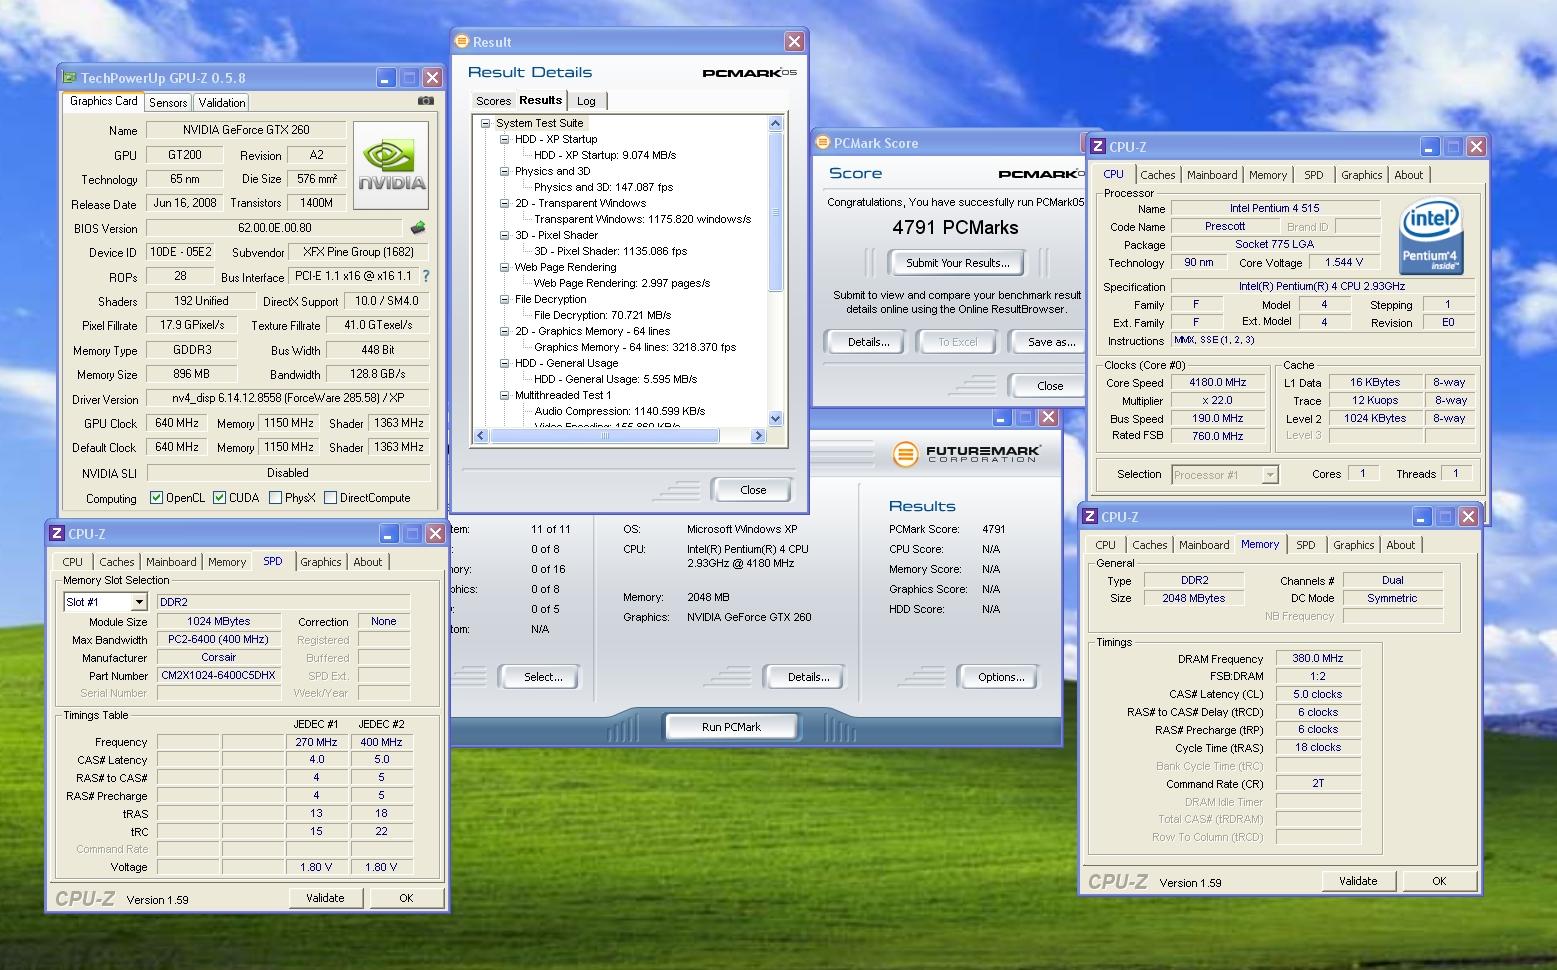Click Validate in CPU-Z SPD window
The height and width of the screenshot is (970, 1557).
325,898
